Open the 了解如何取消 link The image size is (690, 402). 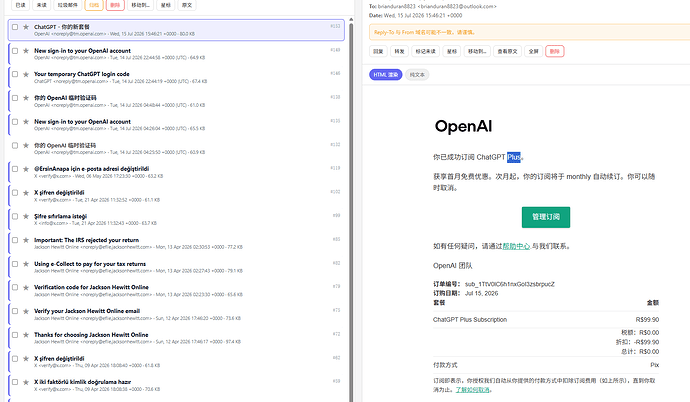click(472, 390)
